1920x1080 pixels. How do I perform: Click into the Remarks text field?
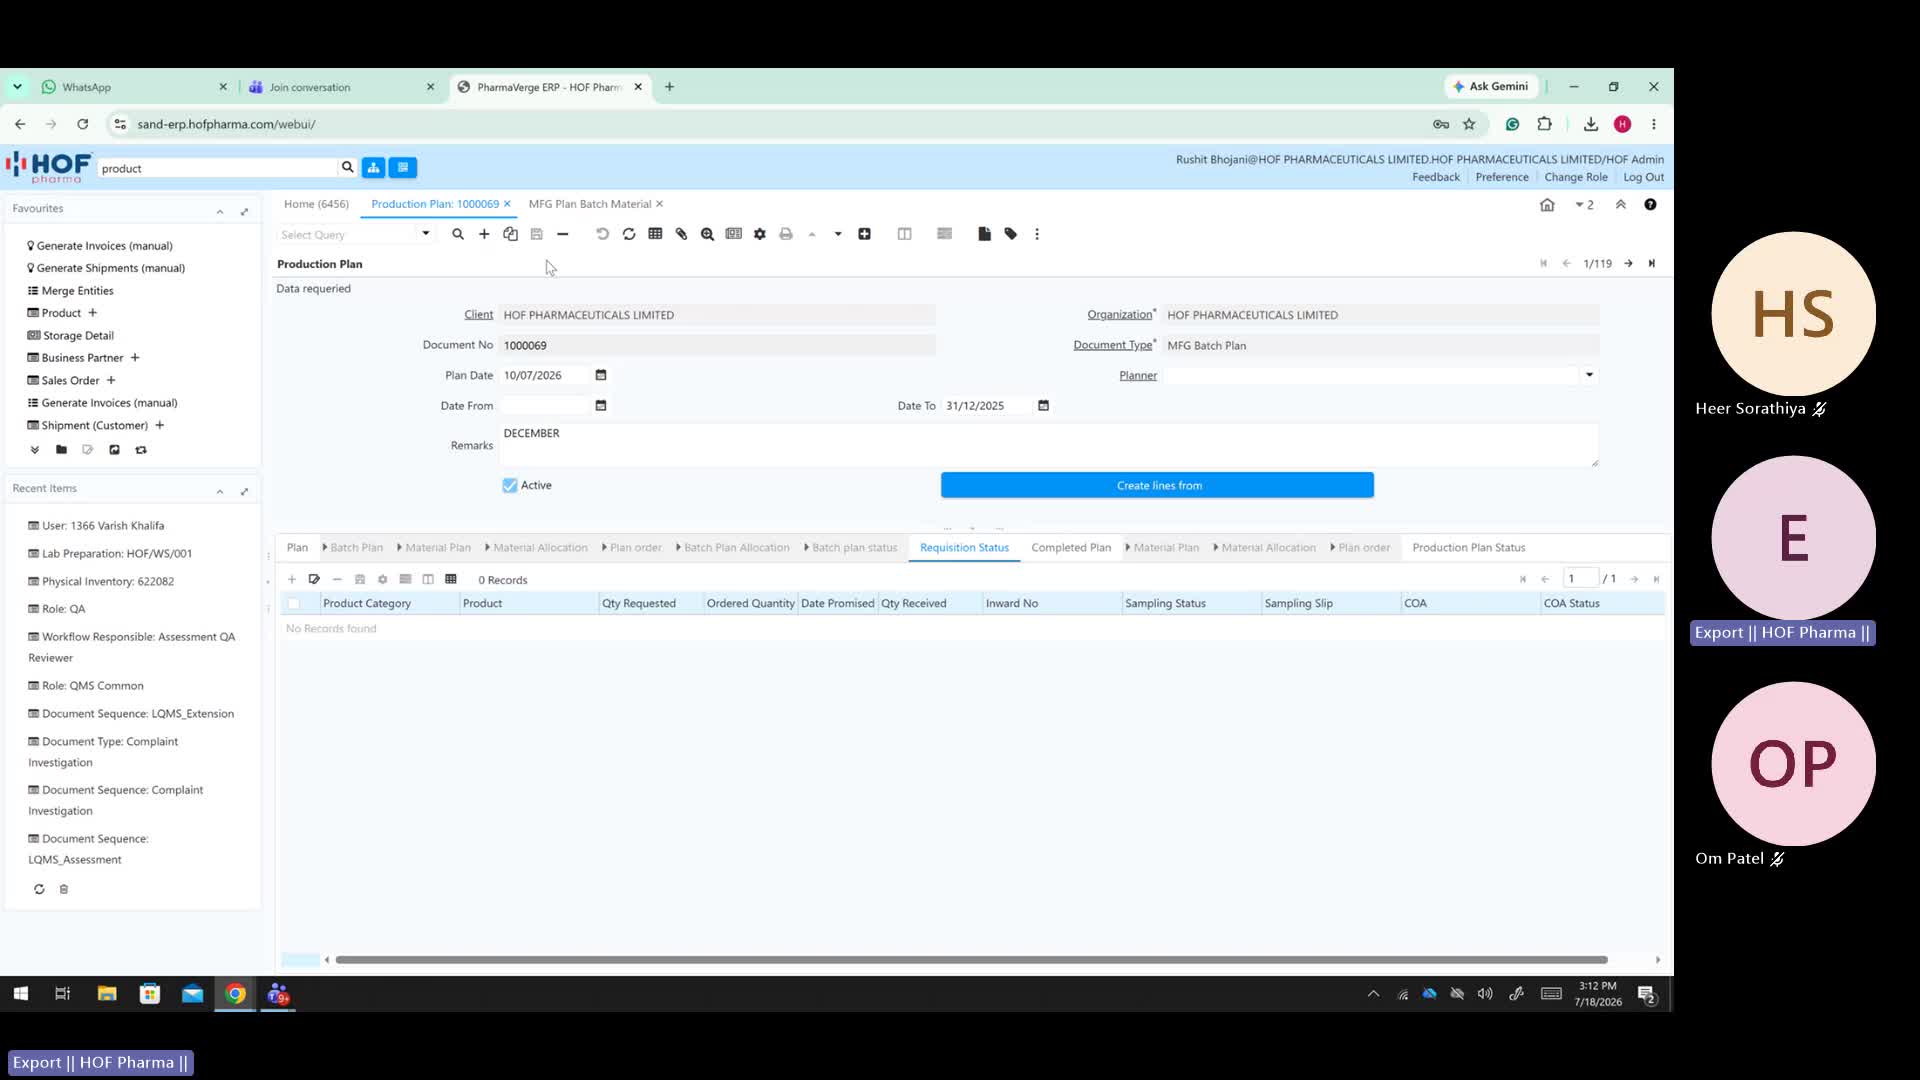point(1048,445)
